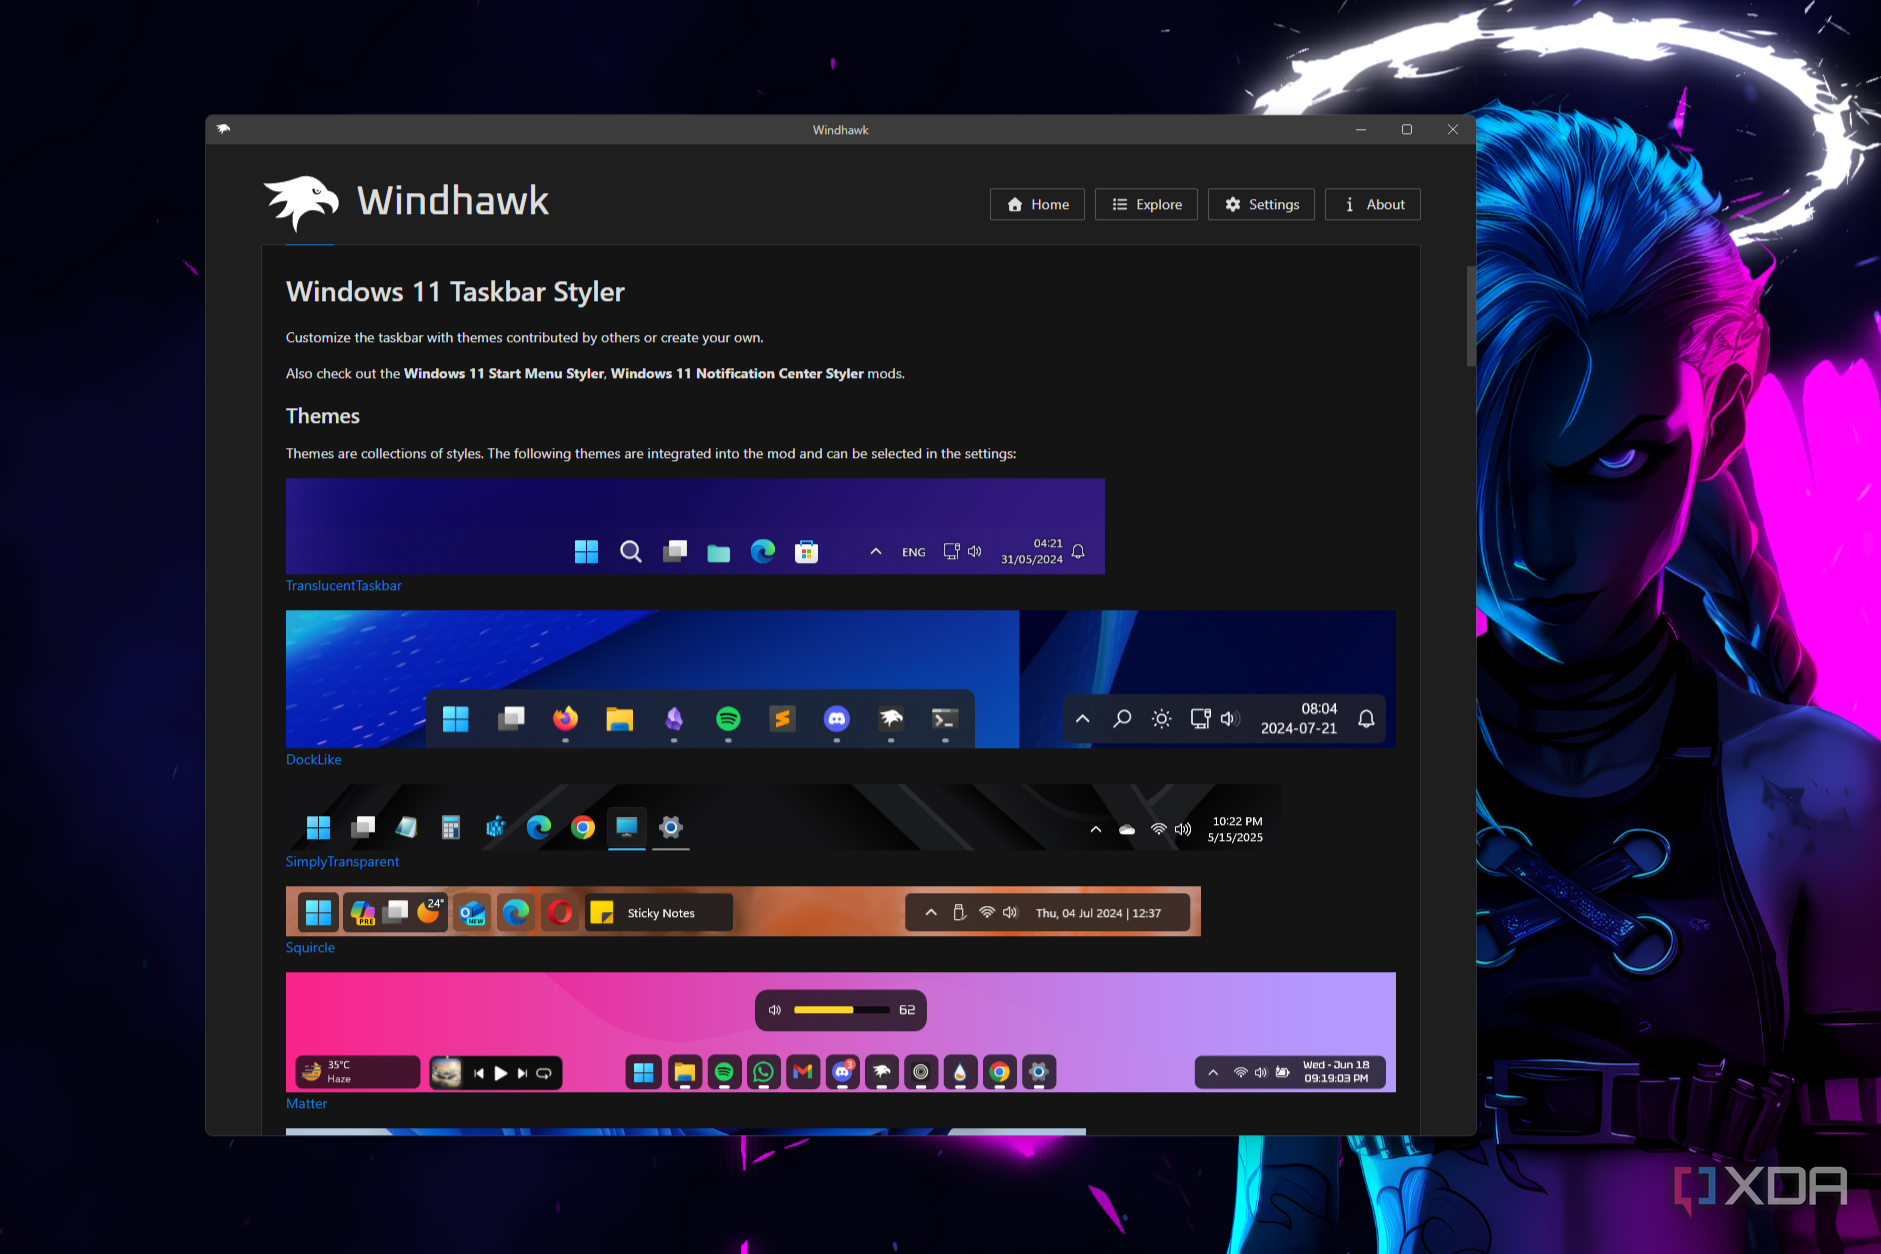This screenshot has height=1254, width=1881.
Task: Open the Matter theme link
Action: 306,1104
